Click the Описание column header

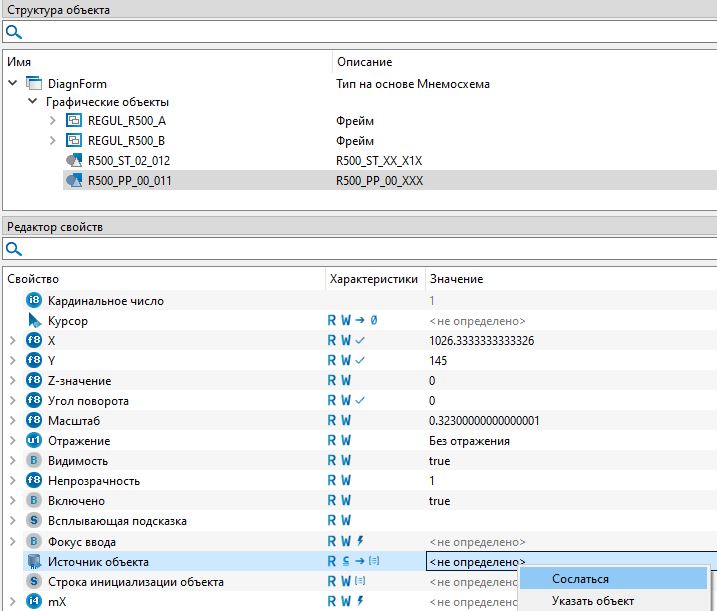click(x=364, y=62)
